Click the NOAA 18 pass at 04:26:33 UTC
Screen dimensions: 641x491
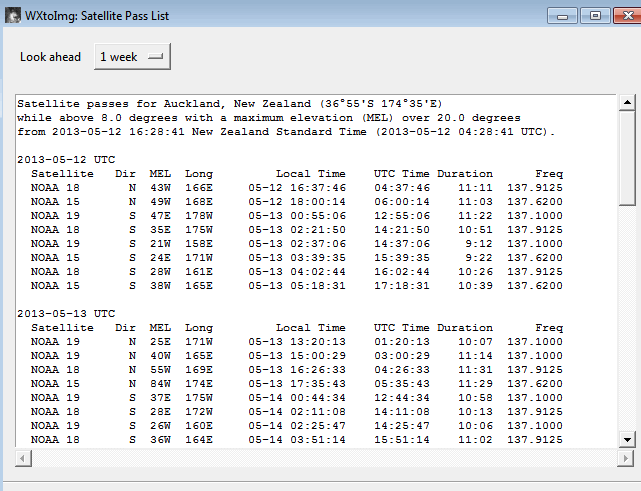coord(297,370)
